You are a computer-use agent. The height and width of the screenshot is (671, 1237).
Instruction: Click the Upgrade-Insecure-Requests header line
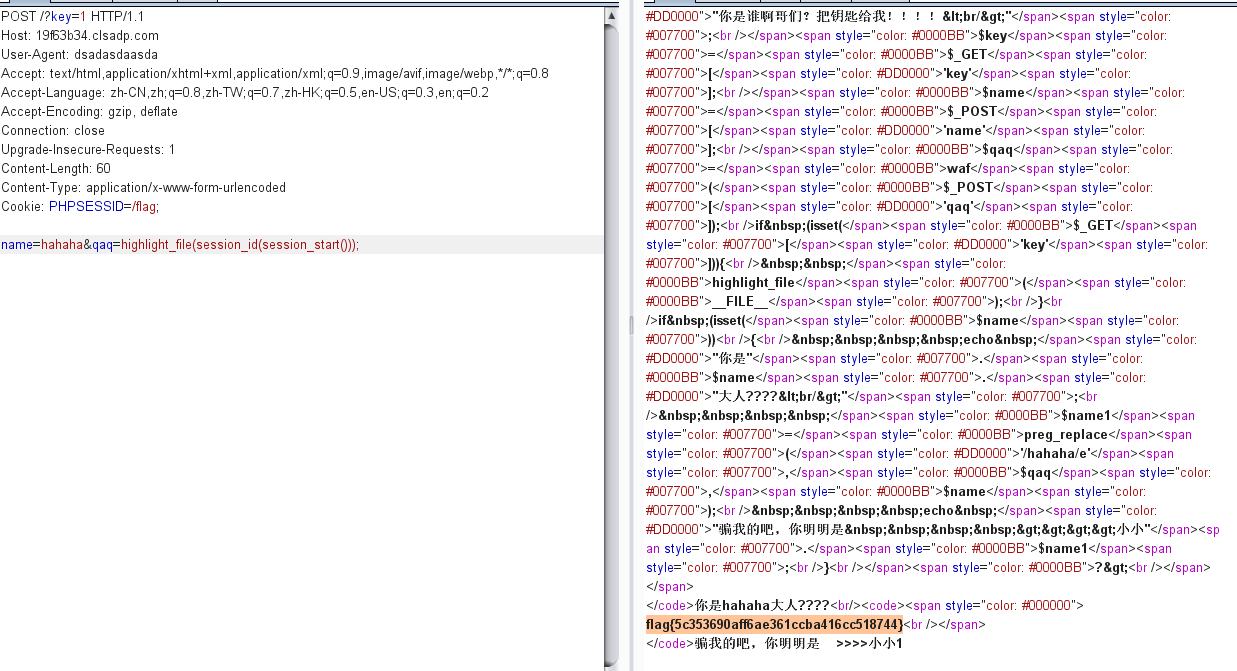[88, 150]
